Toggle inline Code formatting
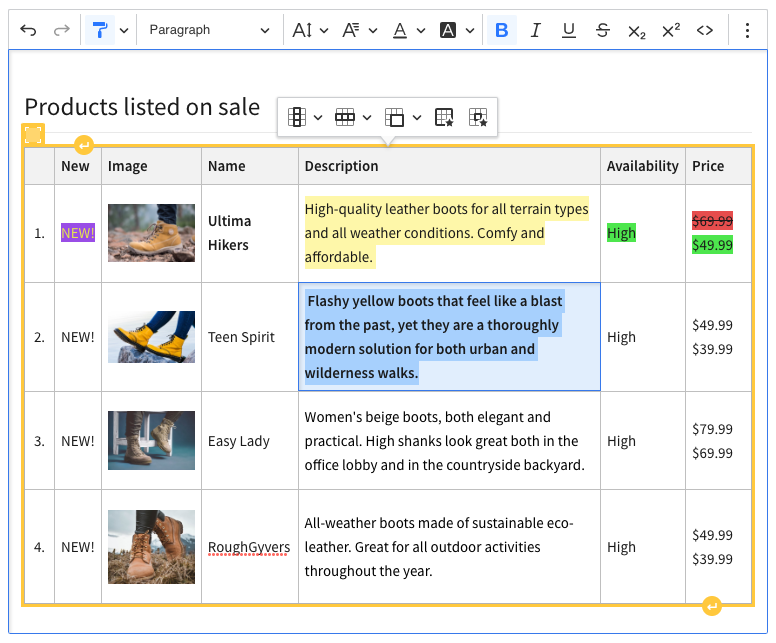Screen dimensions: 776x643 pyautogui.click(x=704, y=30)
